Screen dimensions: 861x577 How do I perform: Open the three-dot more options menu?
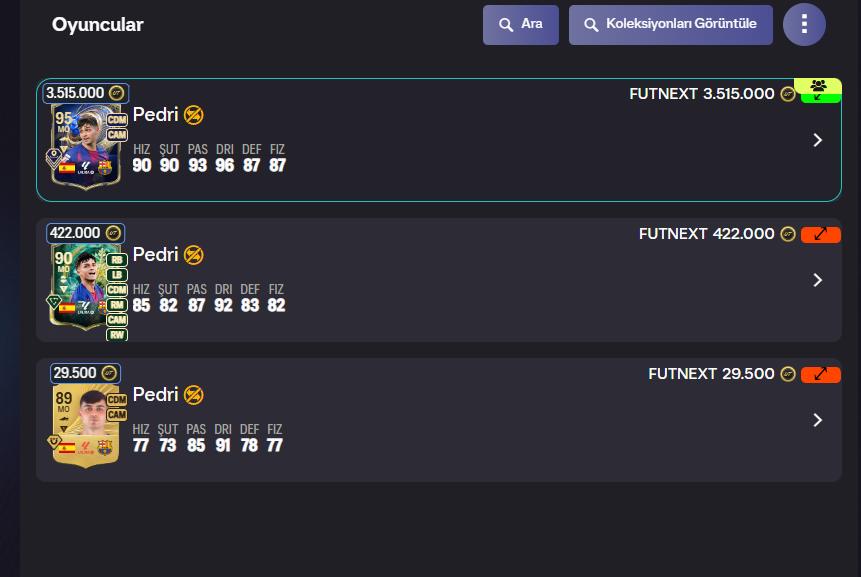(804, 25)
